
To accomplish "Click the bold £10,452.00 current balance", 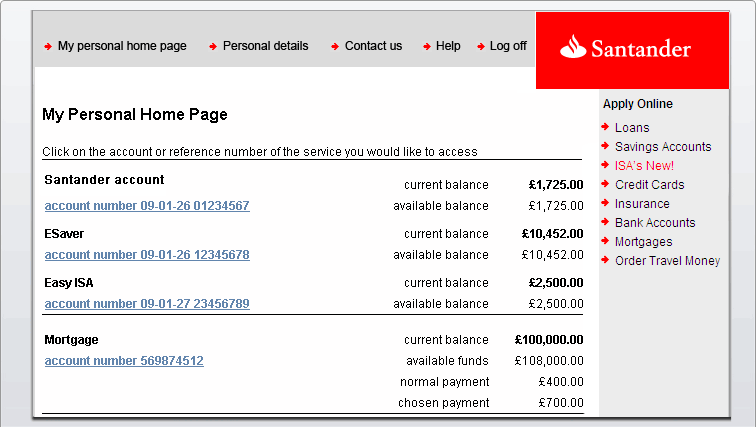I will [x=553, y=234].
